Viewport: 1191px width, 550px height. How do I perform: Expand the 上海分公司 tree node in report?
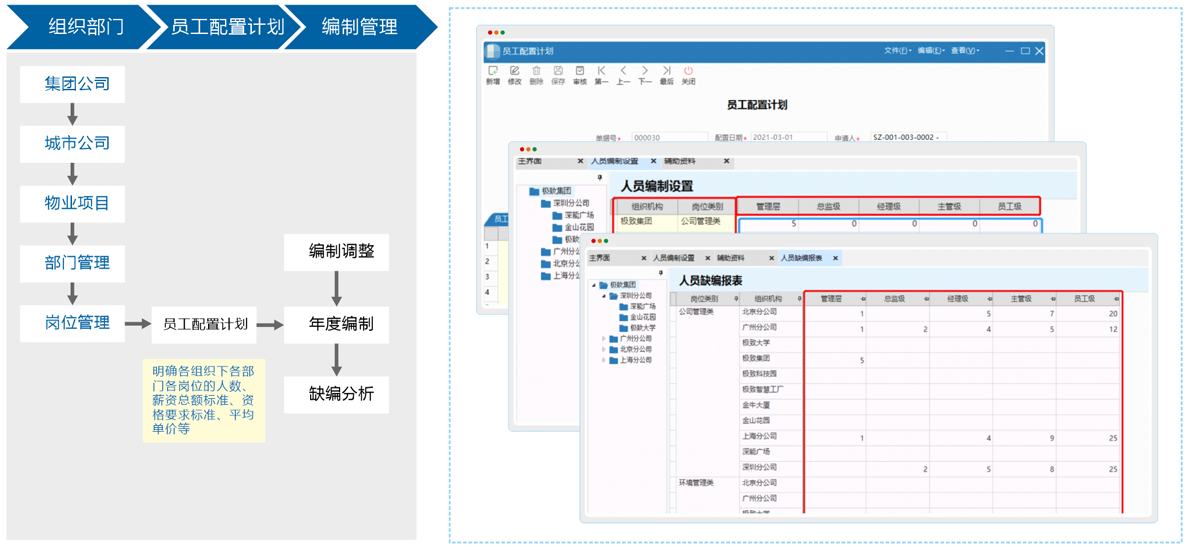tap(603, 360)
